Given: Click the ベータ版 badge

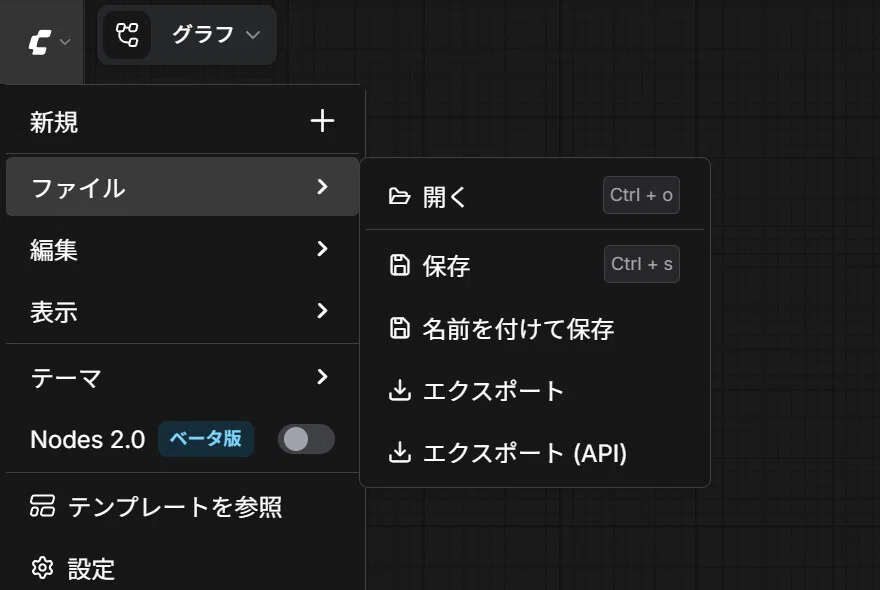Looking at the screenshot, I should click(206, 438).
